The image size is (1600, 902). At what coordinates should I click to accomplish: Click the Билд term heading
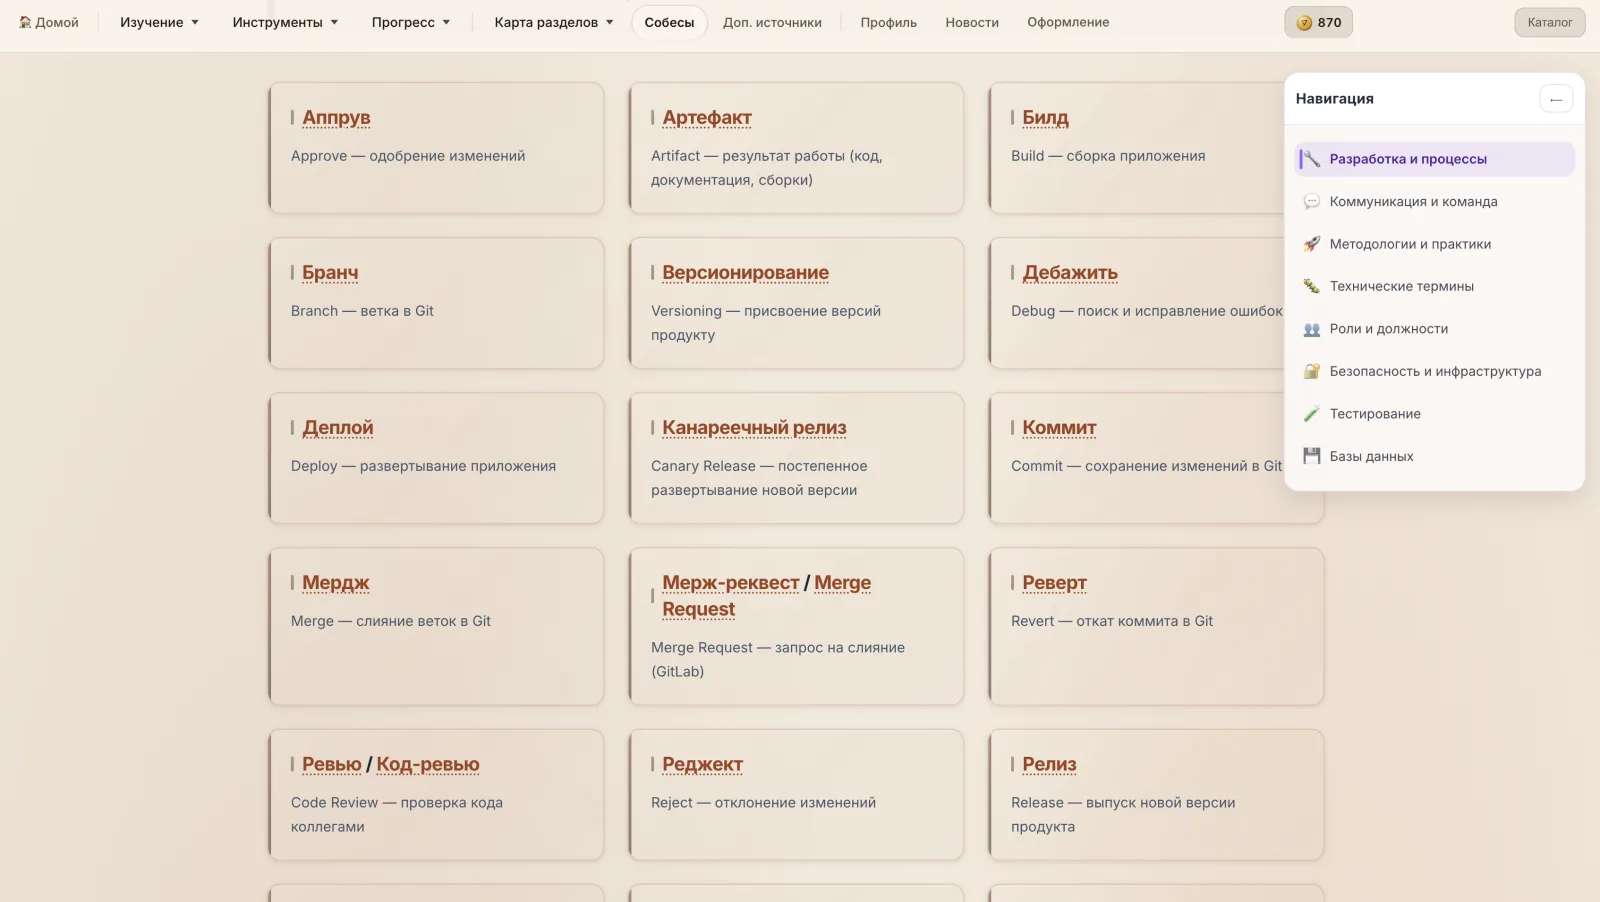pos(1045,118)
